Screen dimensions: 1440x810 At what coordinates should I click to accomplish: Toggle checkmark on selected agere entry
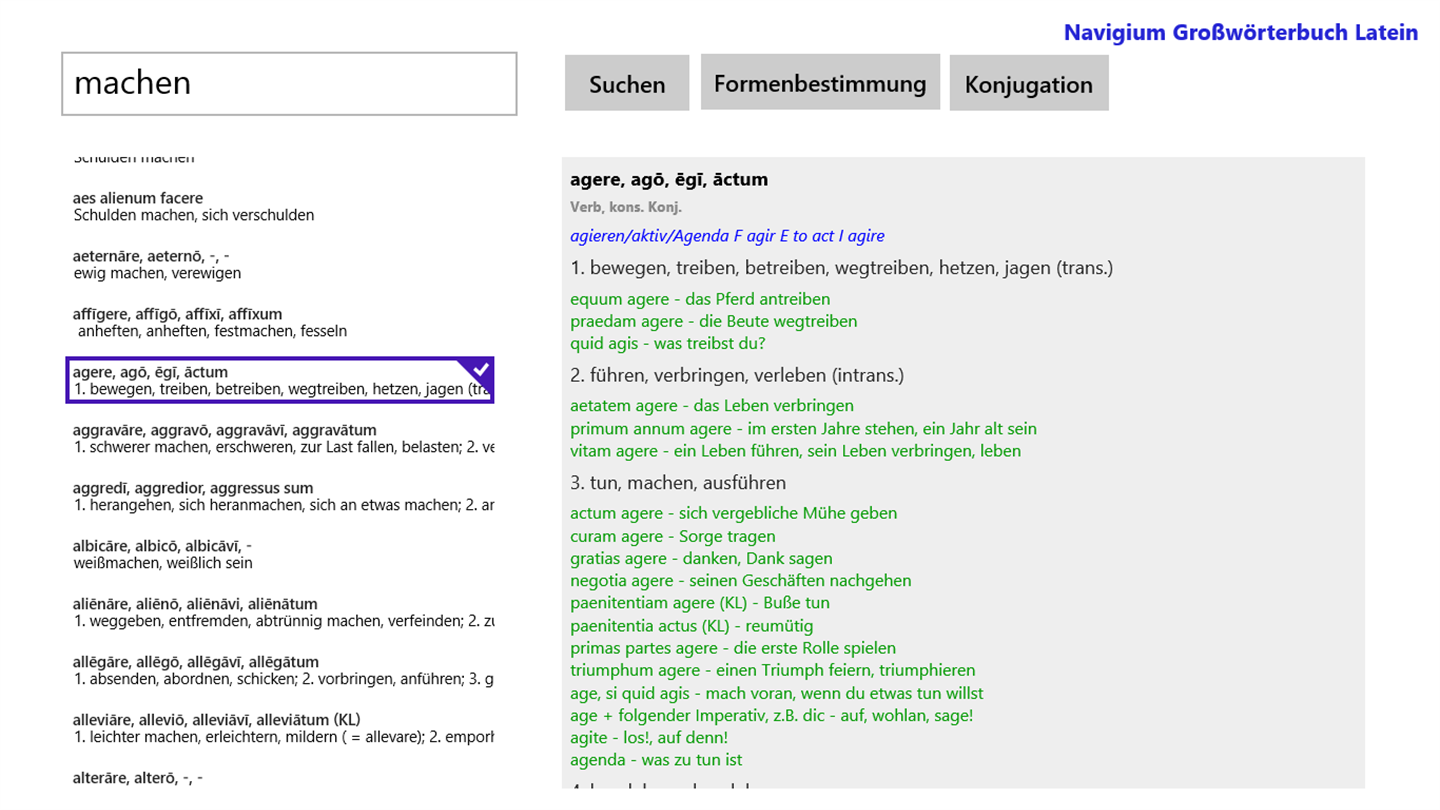[x=481, y=369]
